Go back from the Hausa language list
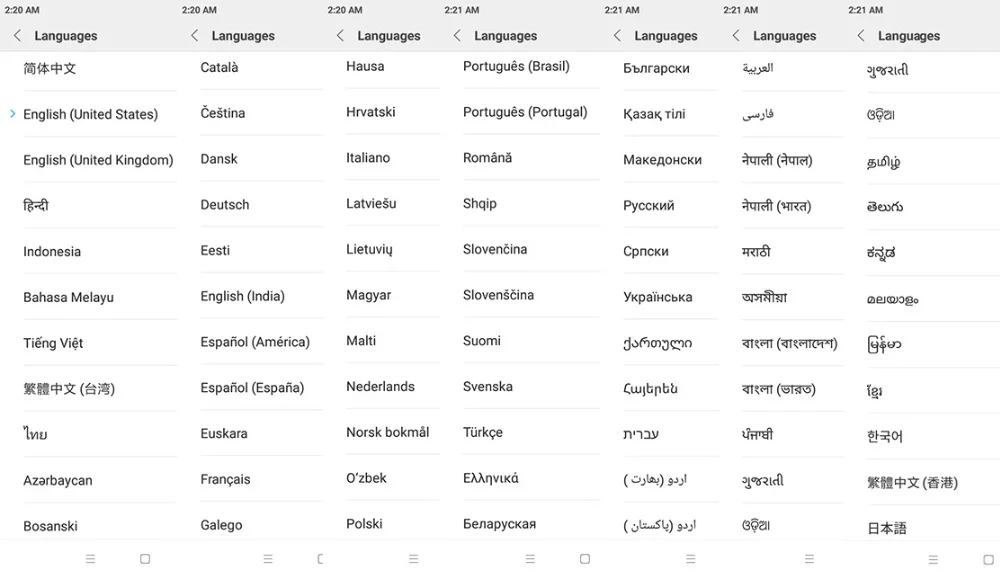The image size is (1000, 579). click(340, 36)
